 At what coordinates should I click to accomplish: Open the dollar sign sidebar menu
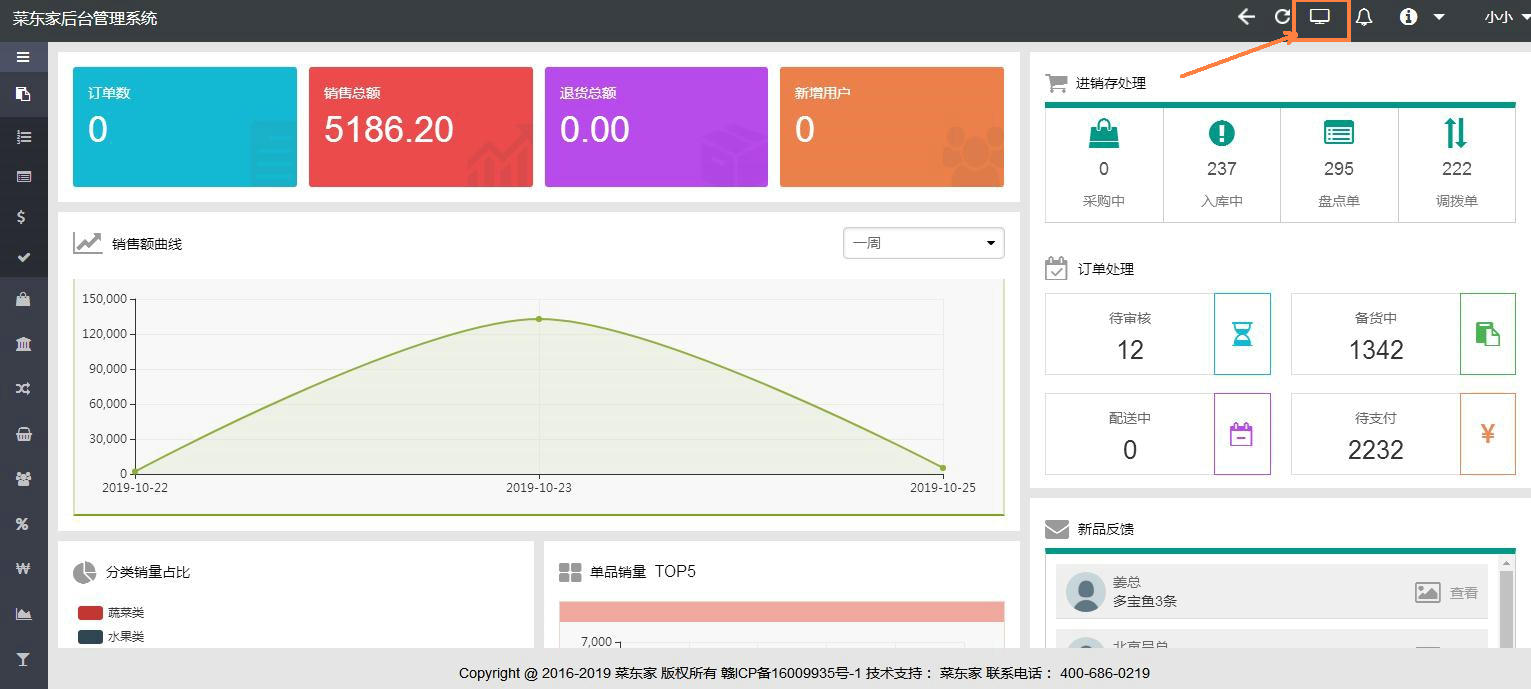coord(22,217)
